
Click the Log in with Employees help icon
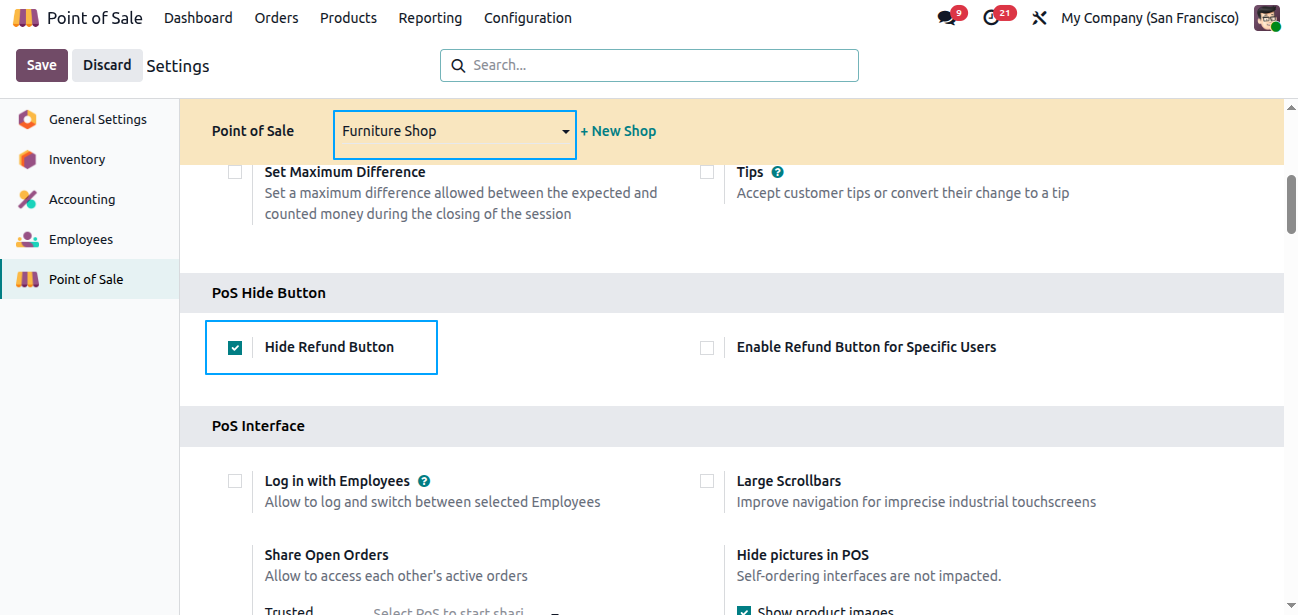click(424, 481)
